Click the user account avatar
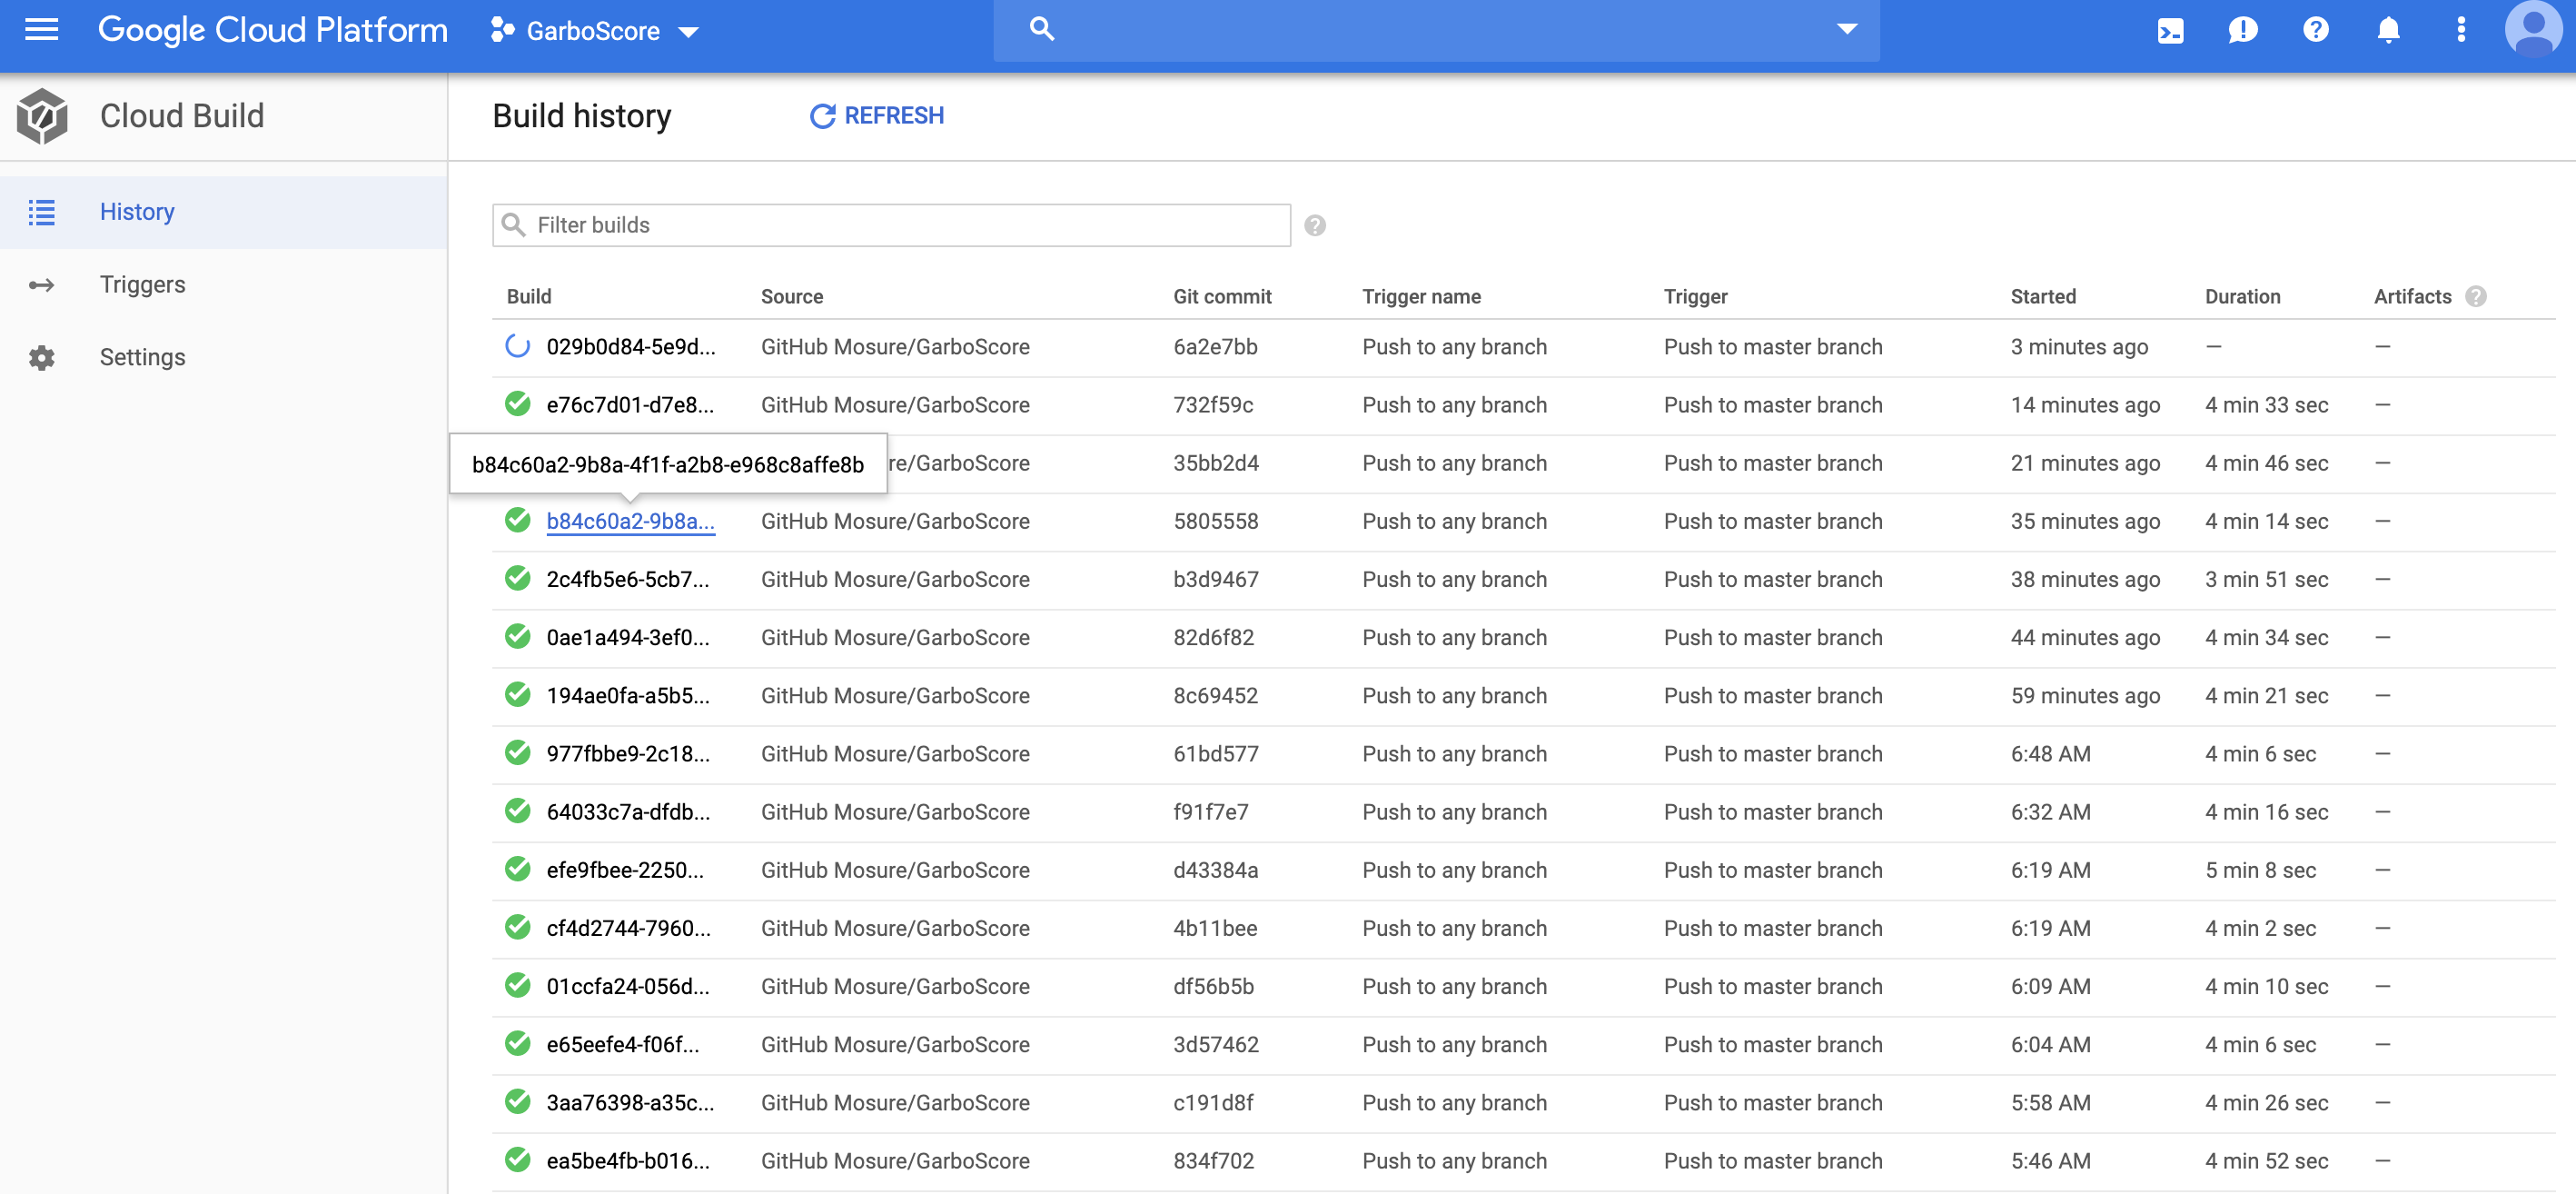This screenshot has width=2576, height=1194. (x=2533, y=30)
